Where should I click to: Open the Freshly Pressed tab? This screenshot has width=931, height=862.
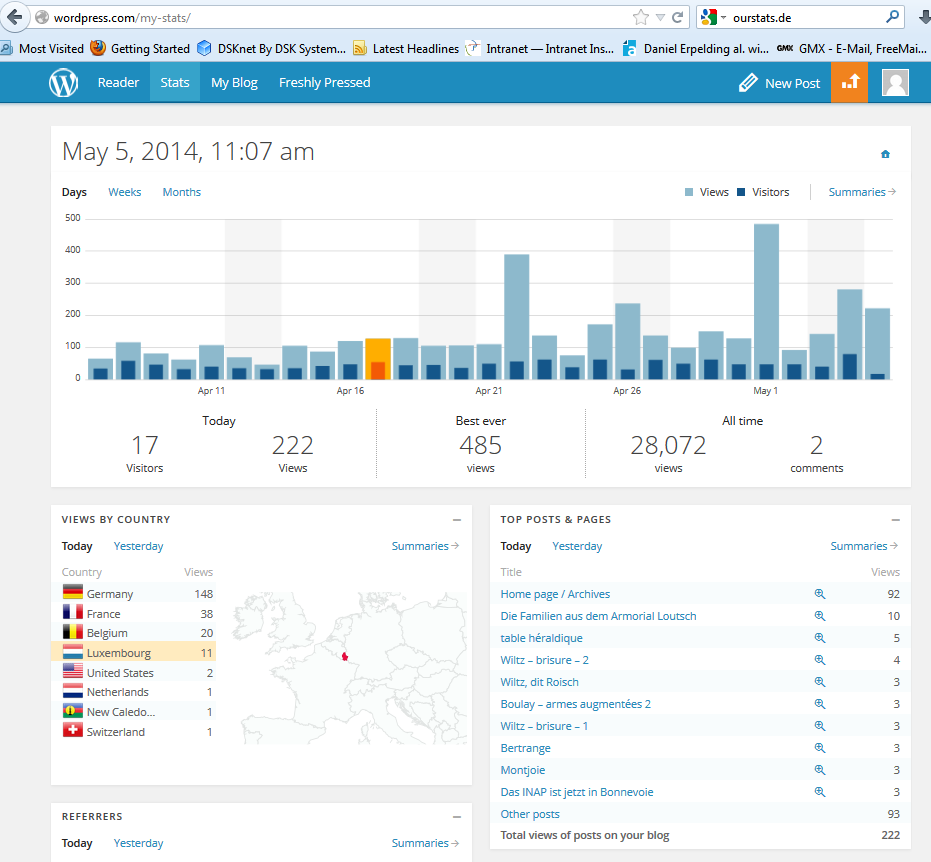coord(324,83)
